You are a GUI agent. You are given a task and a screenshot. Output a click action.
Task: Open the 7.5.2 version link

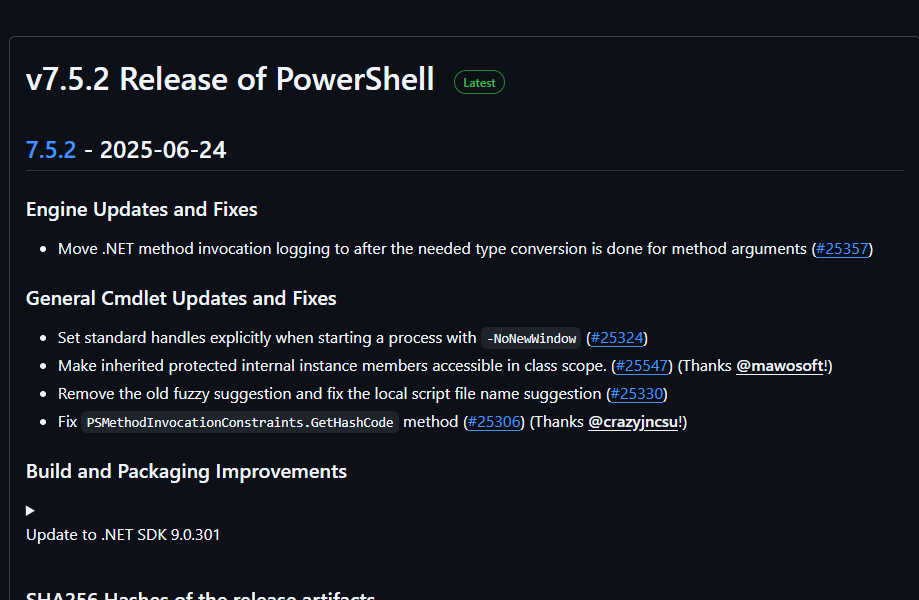click(x=51, y=150)
